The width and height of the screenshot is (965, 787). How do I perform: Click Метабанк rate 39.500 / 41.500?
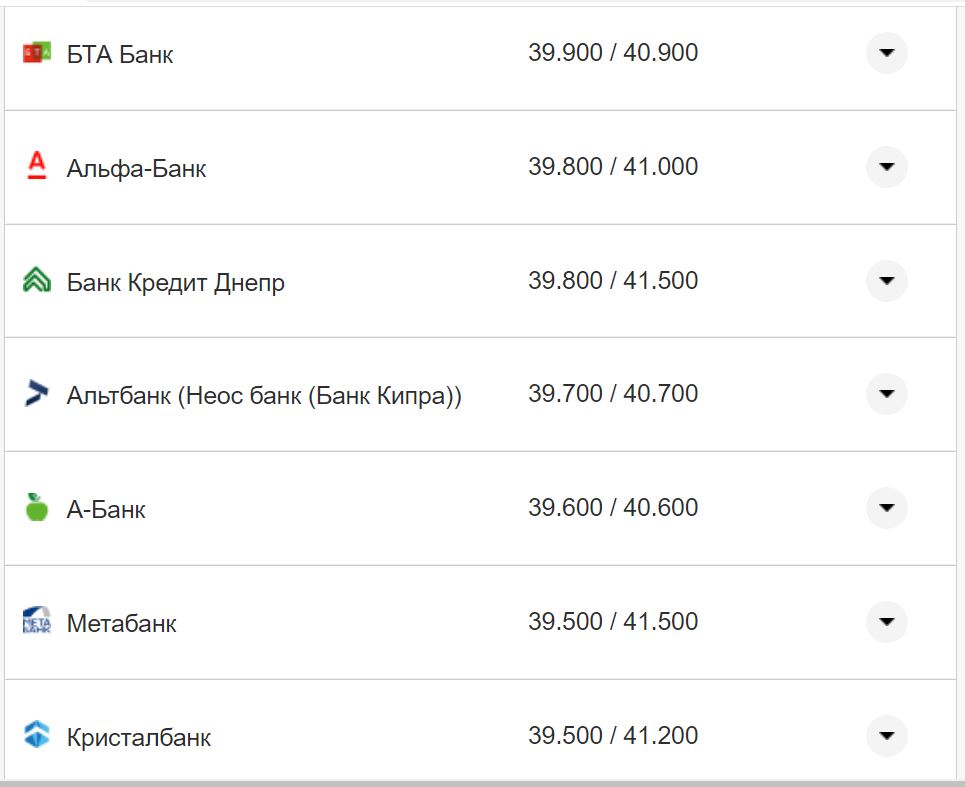(x=612, y=622)
